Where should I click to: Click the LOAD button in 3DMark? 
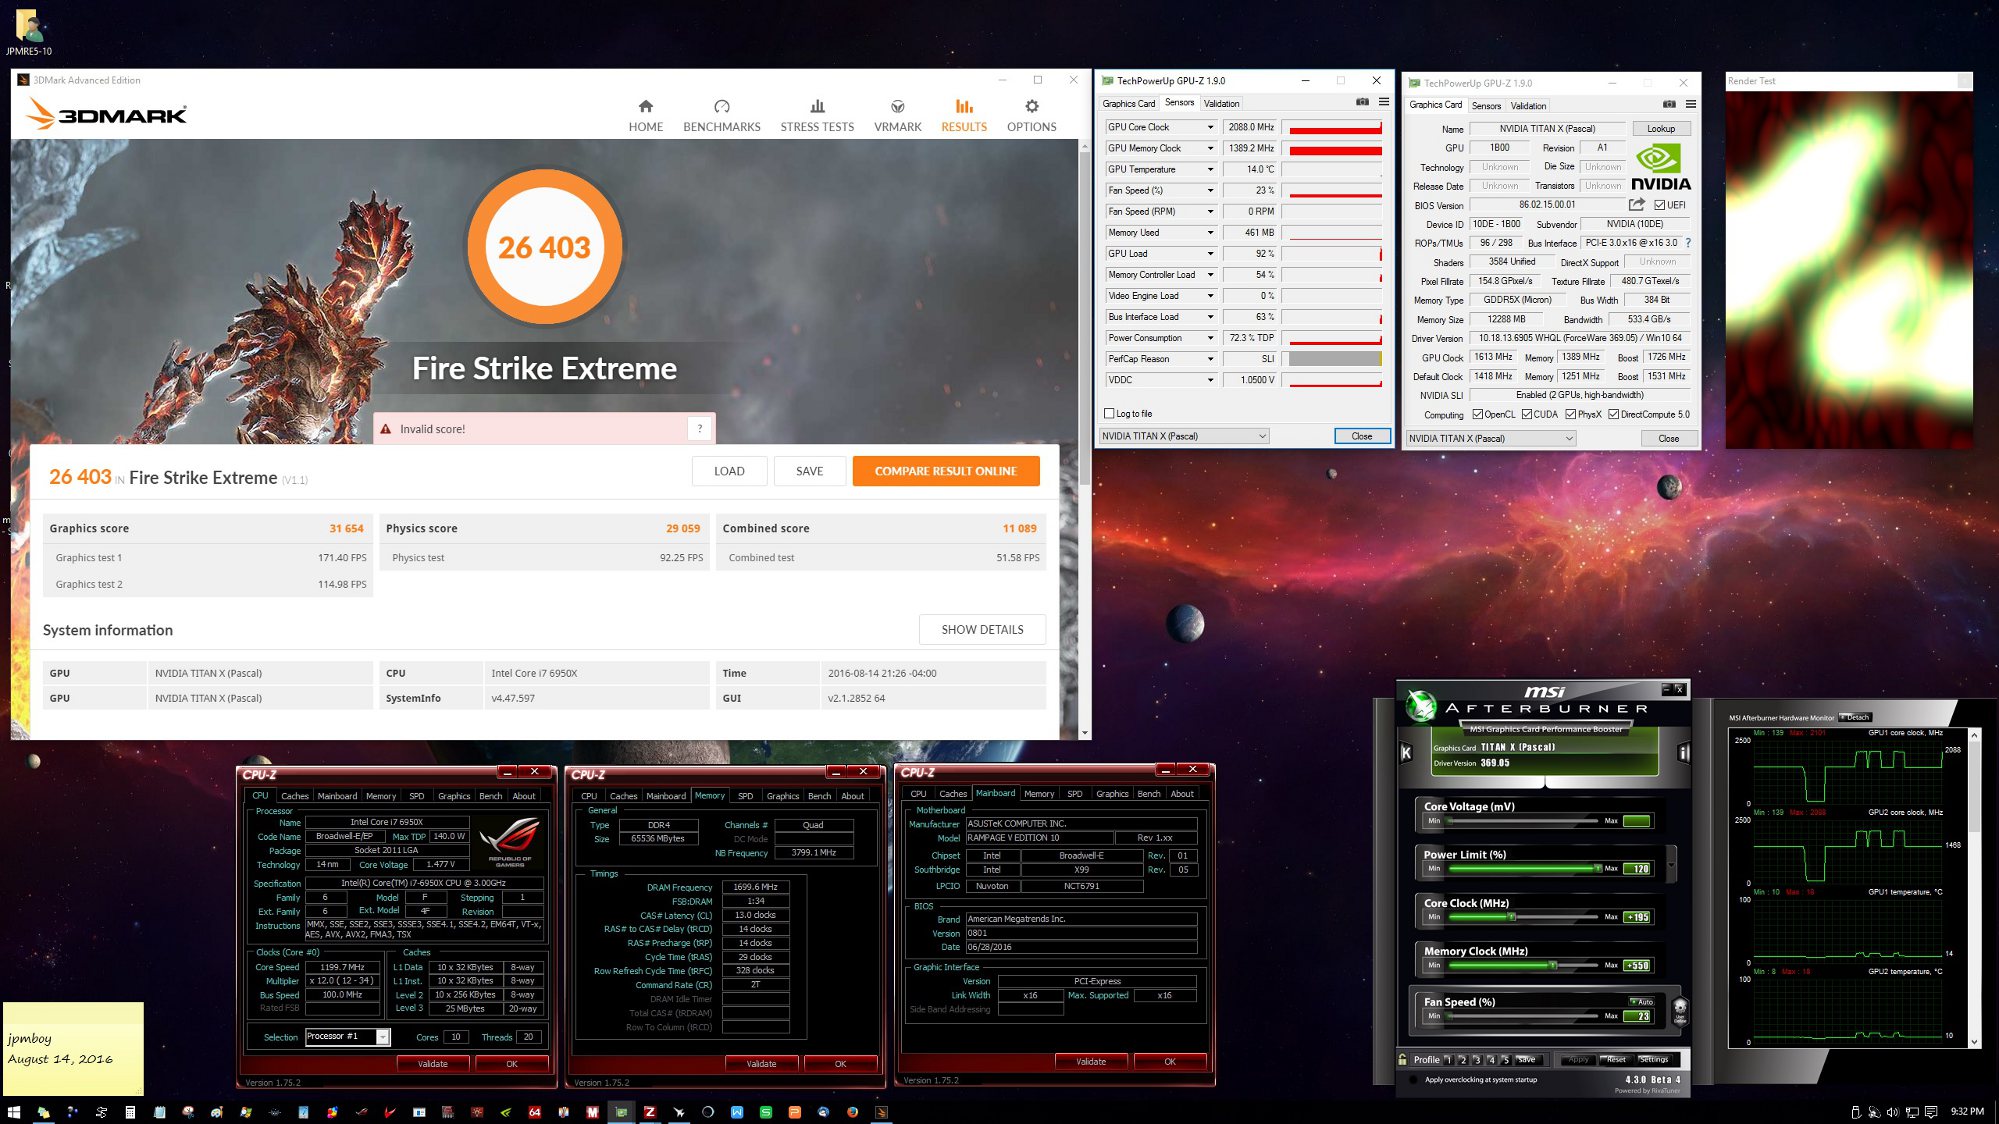729,471
